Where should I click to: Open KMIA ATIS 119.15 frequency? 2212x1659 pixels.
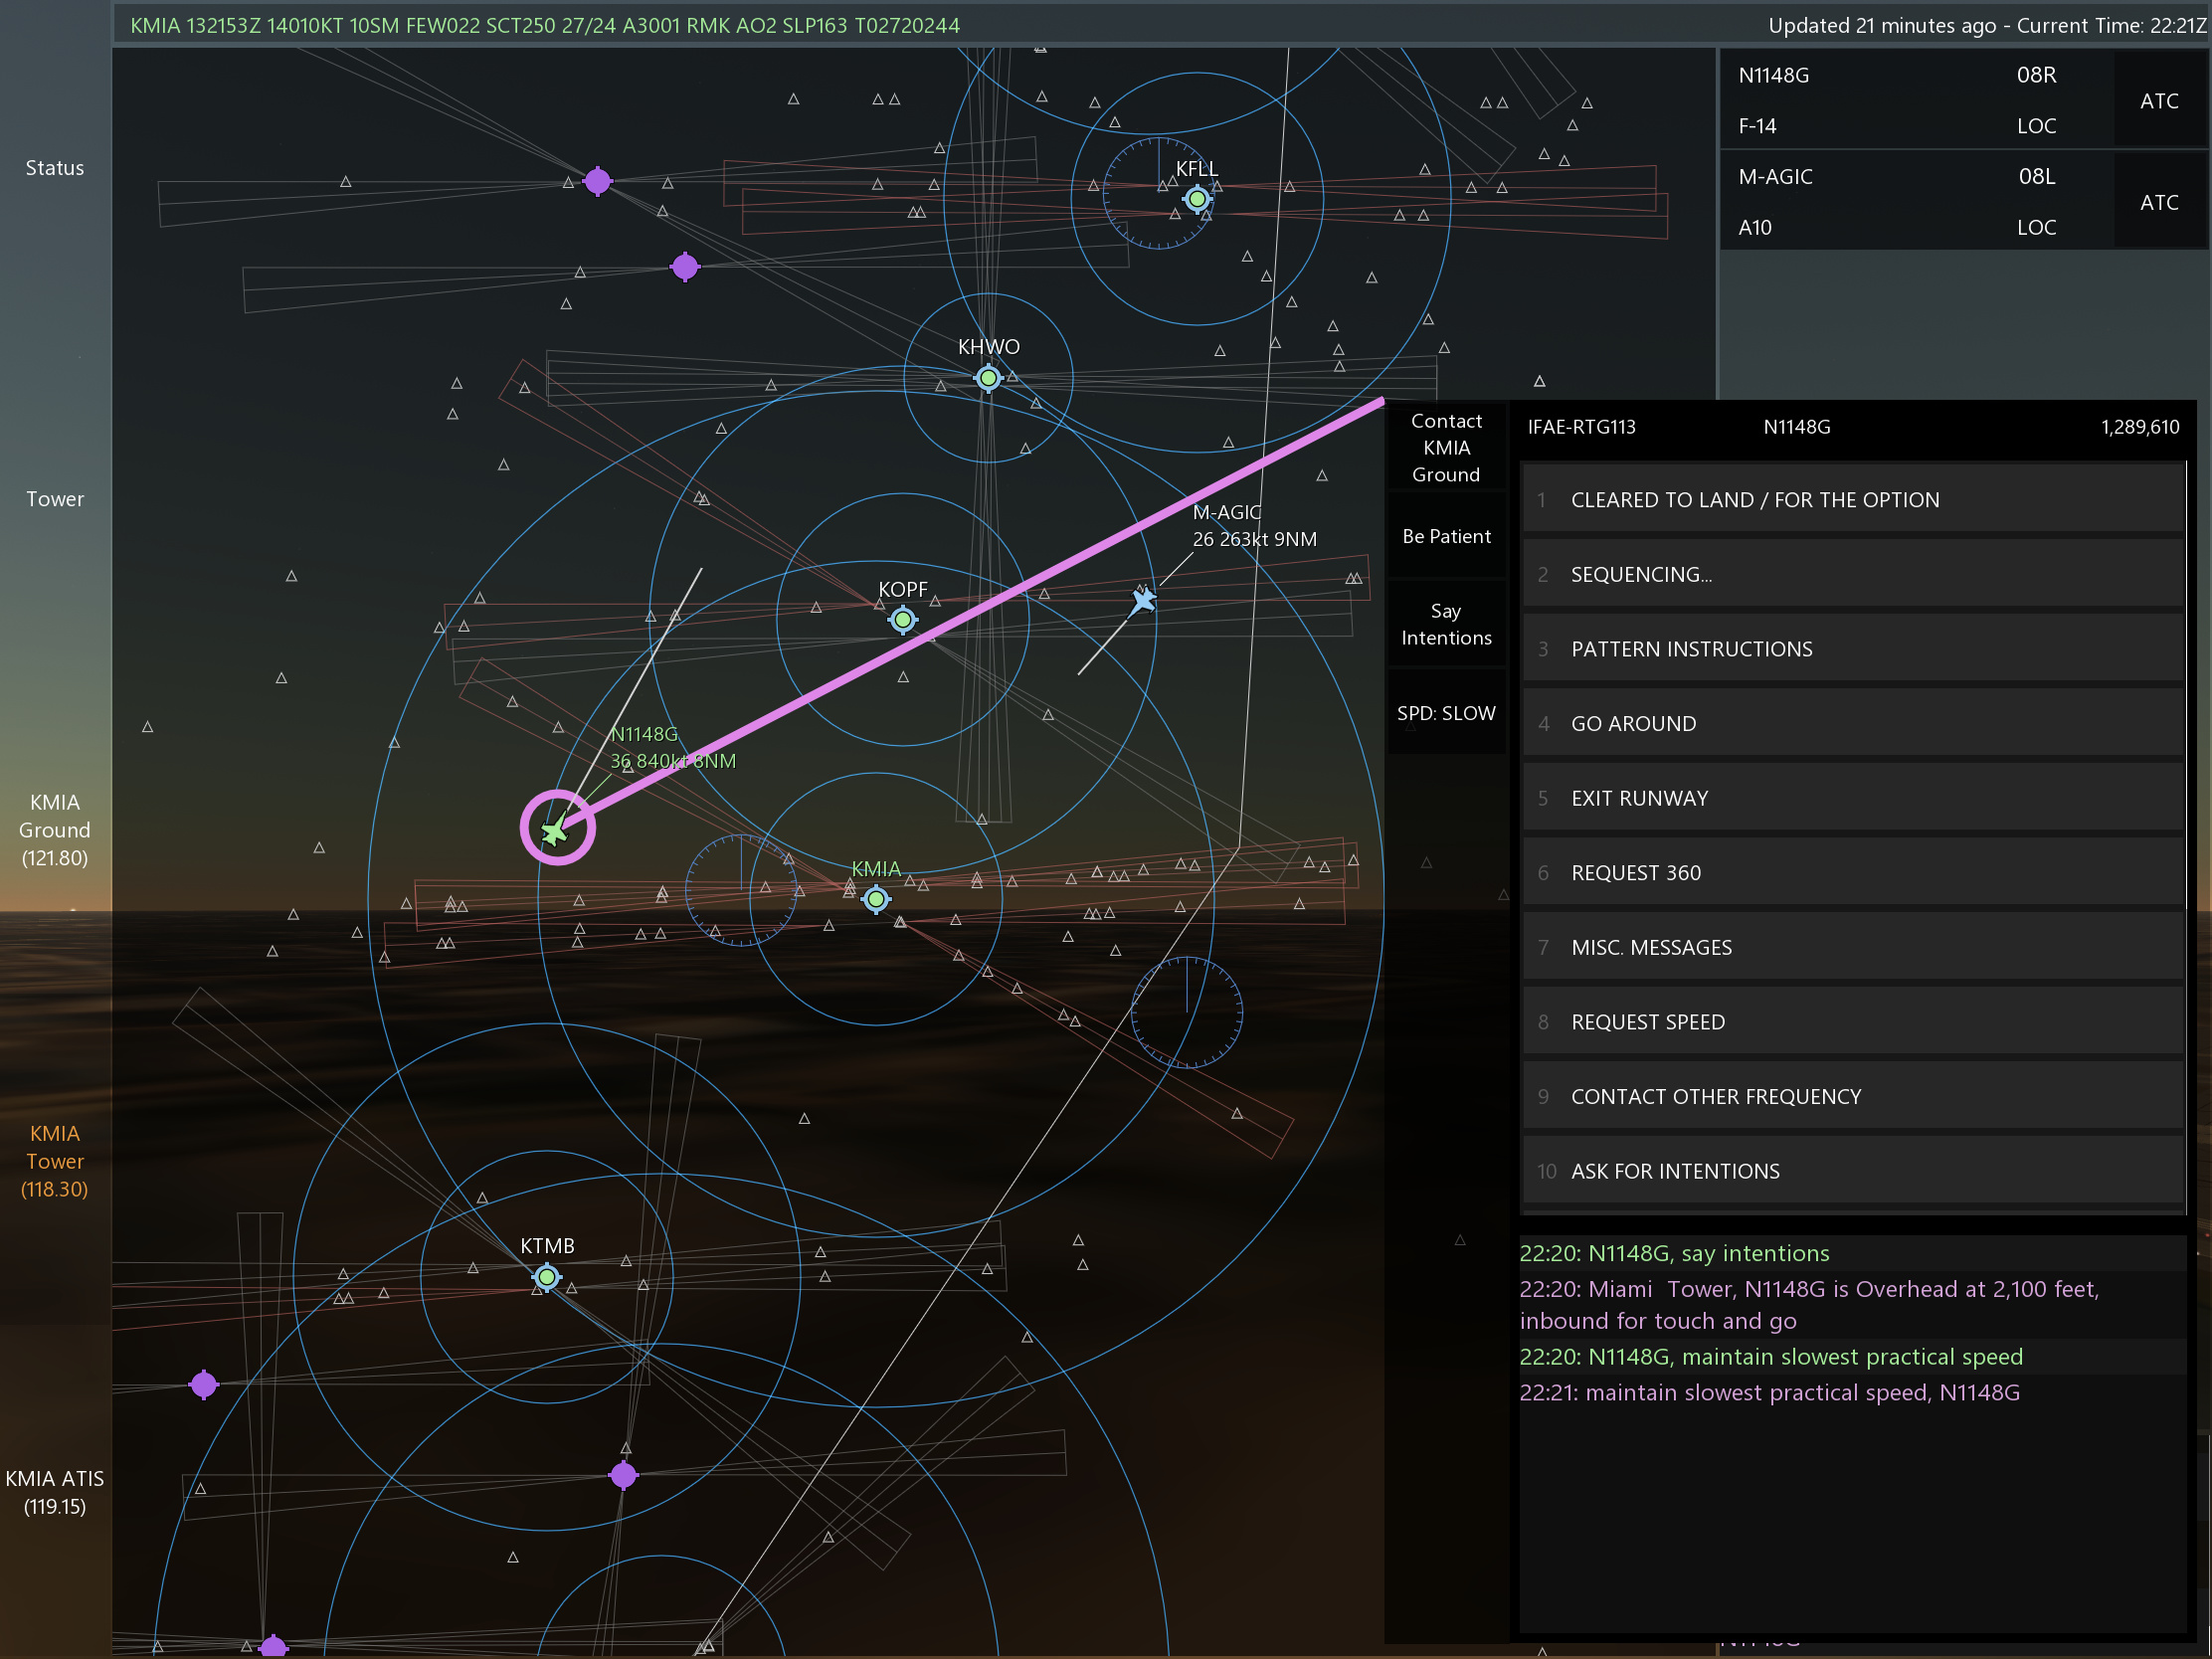[55, 1492]
